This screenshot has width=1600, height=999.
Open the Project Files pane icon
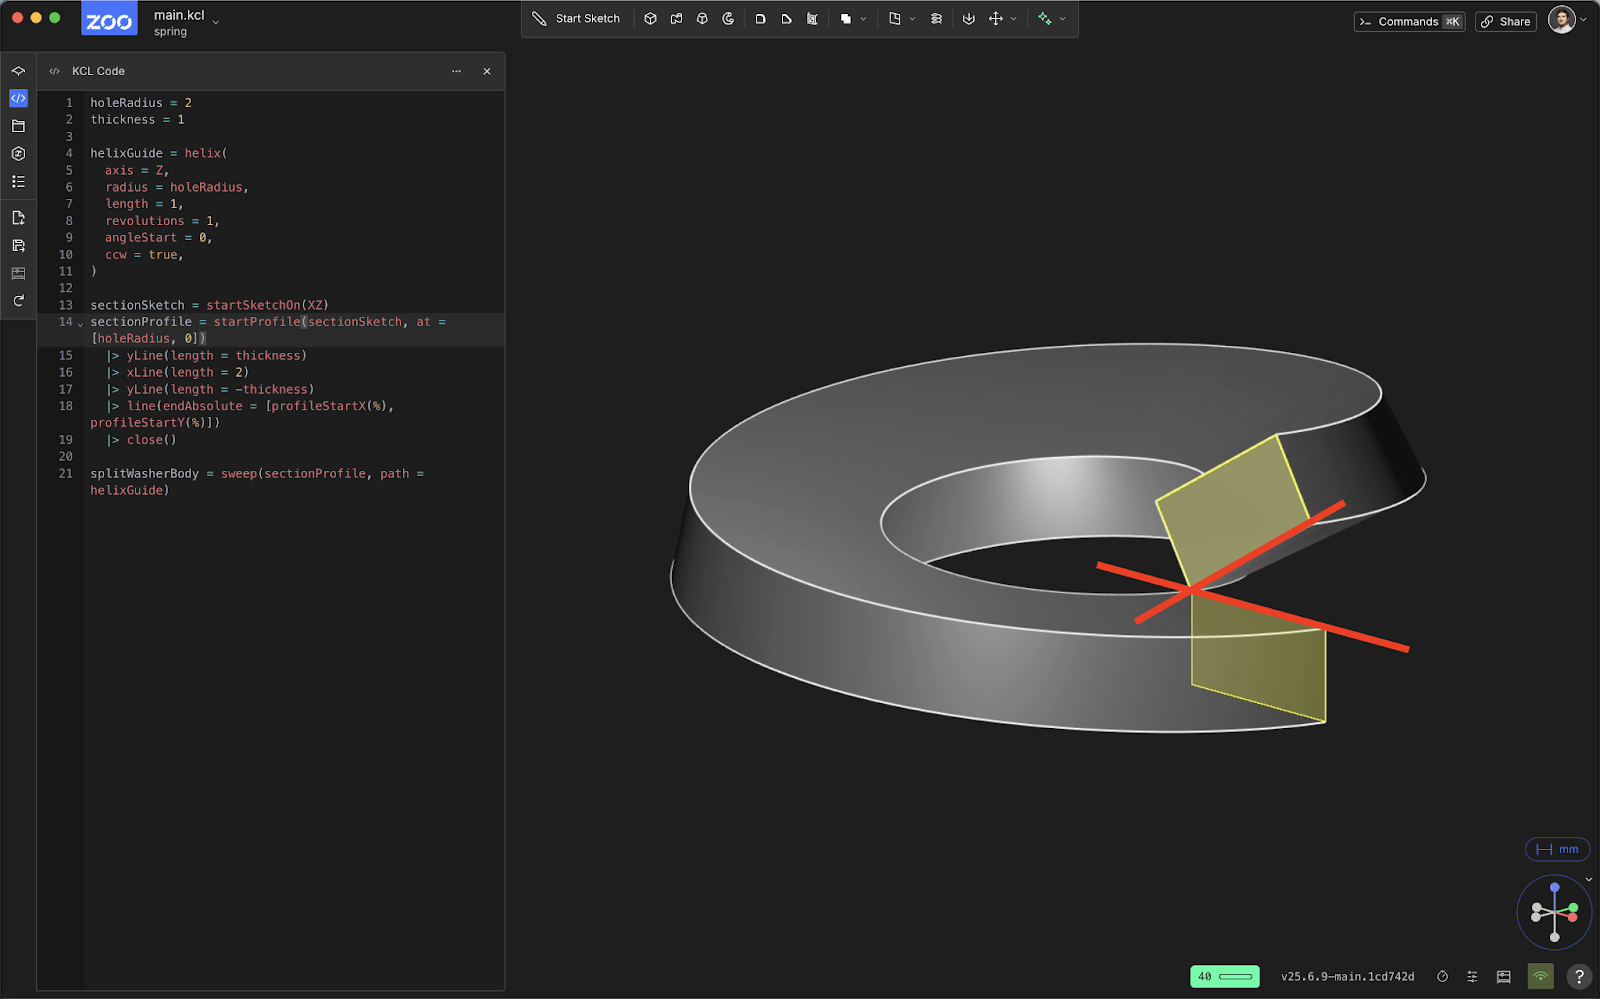18,126
